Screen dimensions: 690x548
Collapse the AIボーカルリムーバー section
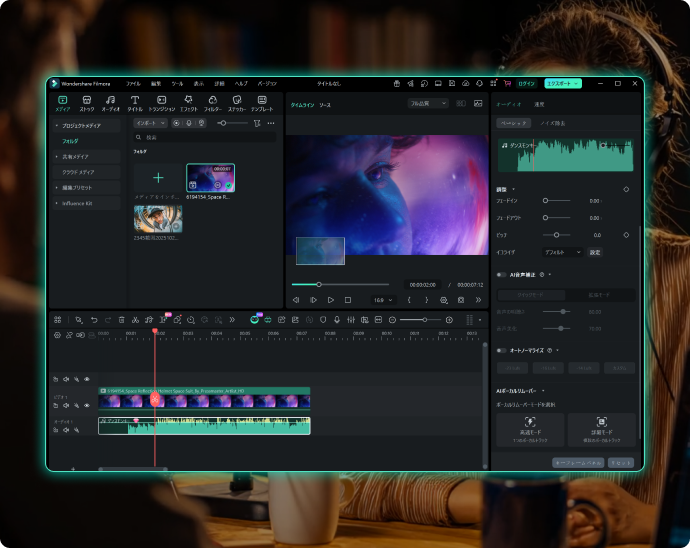(543, 390)
